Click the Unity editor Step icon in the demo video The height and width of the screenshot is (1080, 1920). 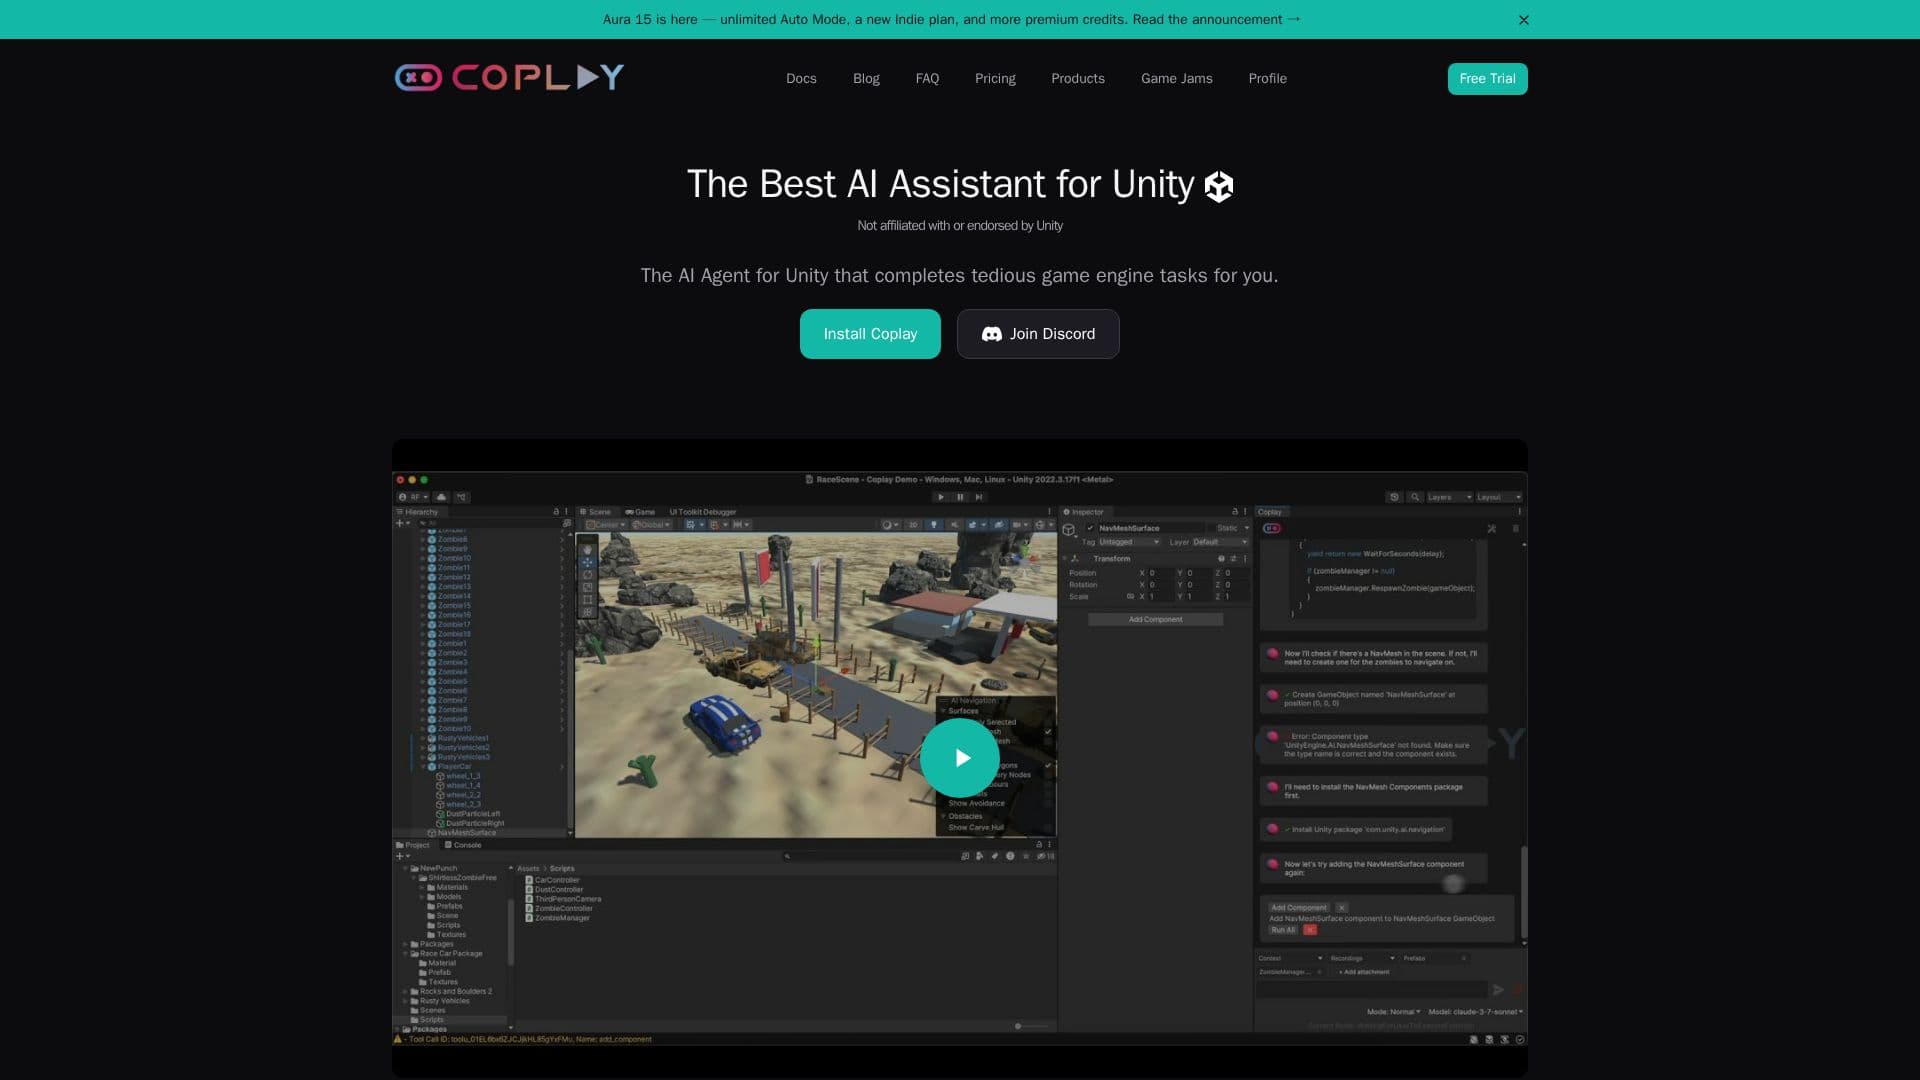[x=979, y=497]
